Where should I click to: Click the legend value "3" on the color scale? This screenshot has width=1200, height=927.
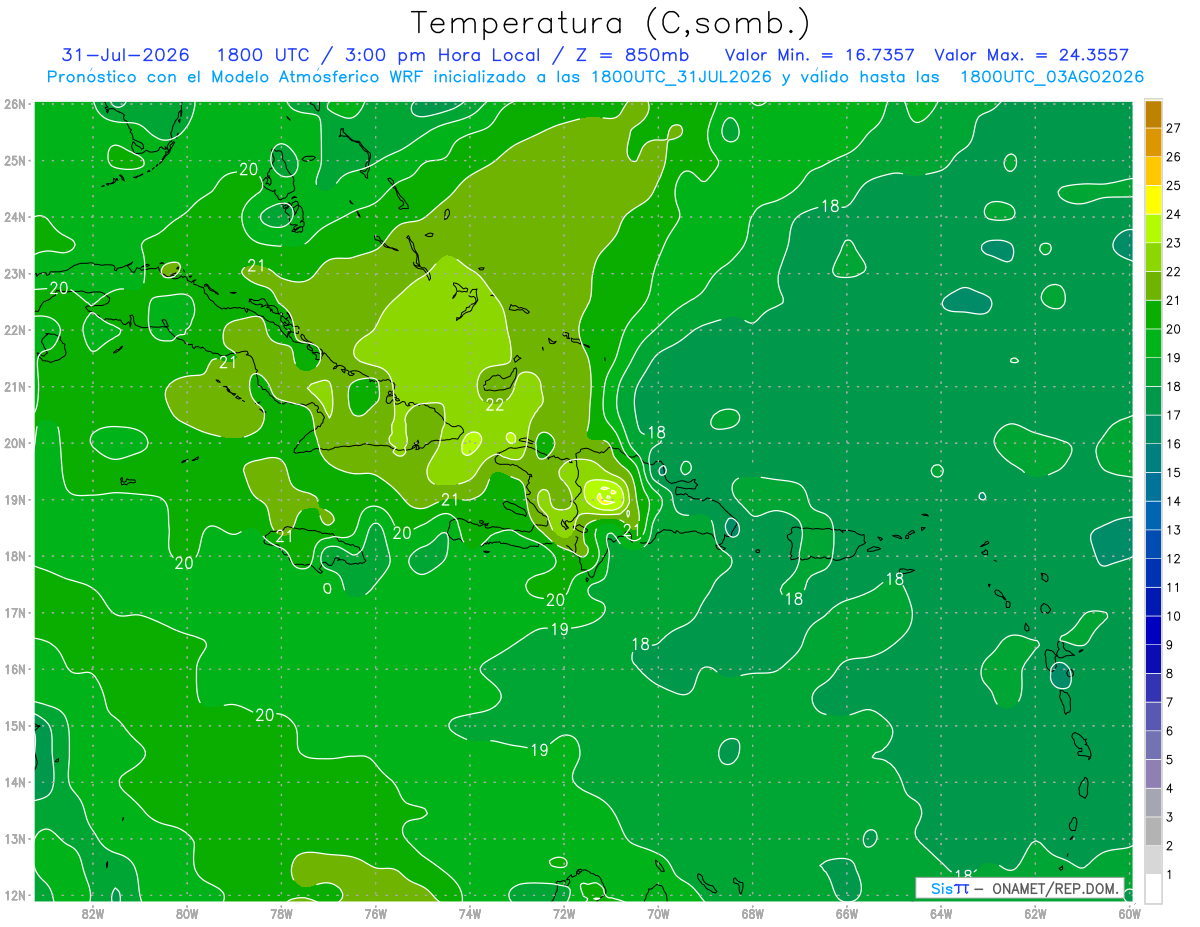pyautogui.click(x=1170, y=817)
